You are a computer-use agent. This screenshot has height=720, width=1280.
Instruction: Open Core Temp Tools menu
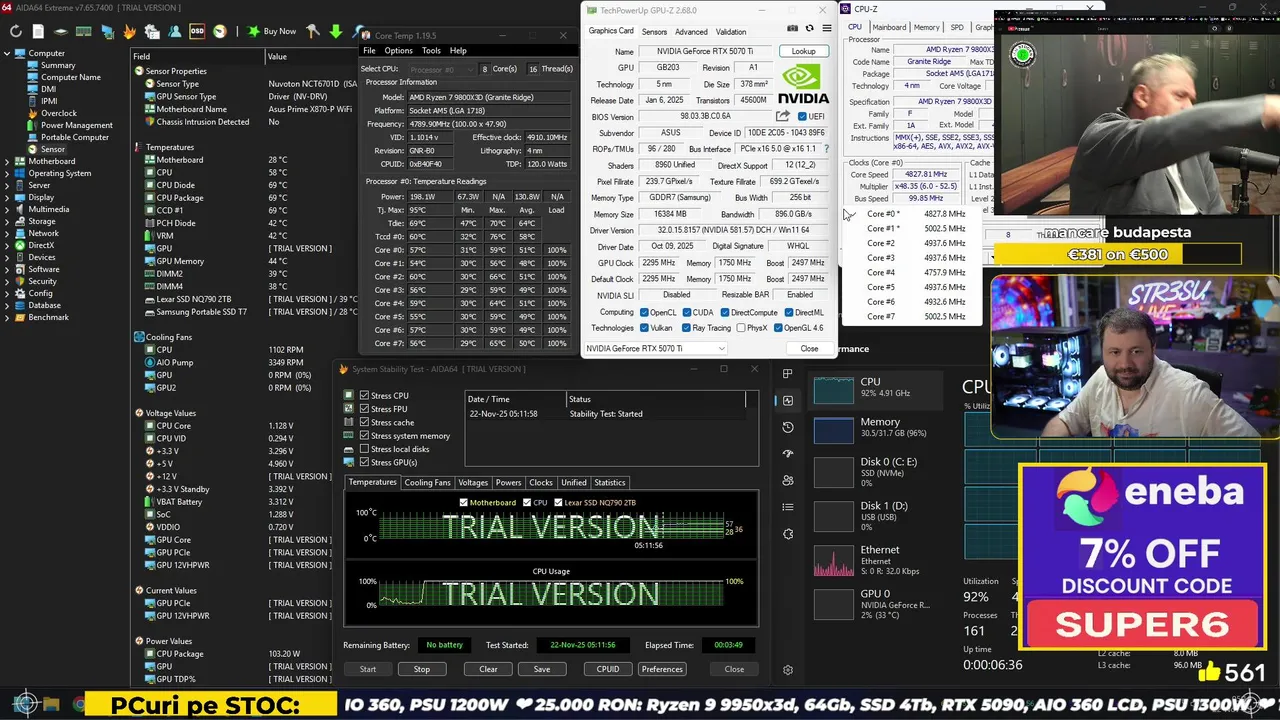click(431, 50)
